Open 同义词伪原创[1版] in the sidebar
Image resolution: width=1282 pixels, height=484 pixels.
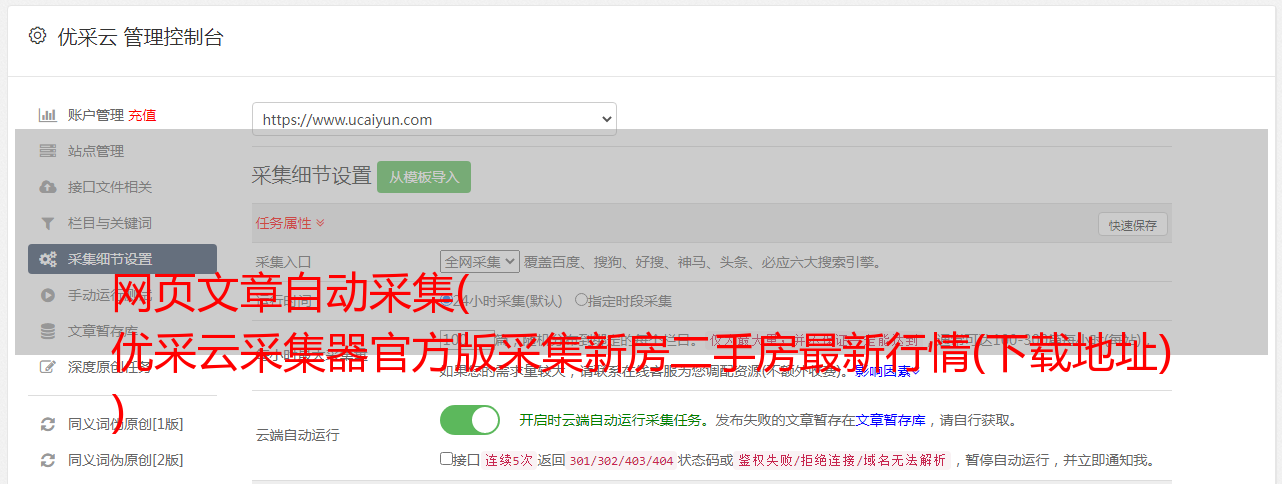click(125, 424)
